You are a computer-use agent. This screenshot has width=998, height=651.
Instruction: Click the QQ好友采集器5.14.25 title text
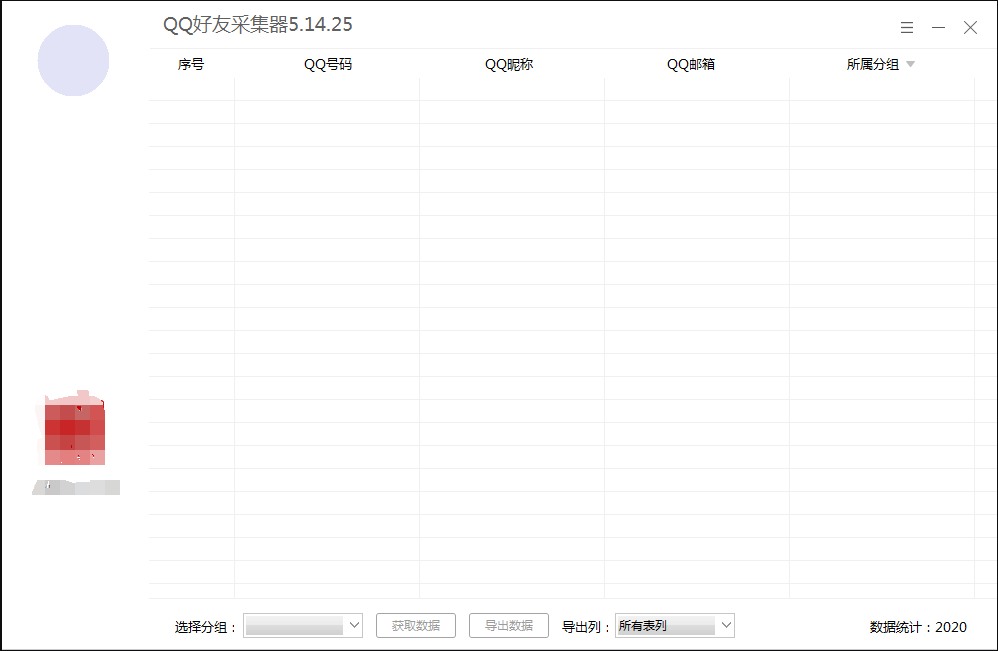point(258,24)
